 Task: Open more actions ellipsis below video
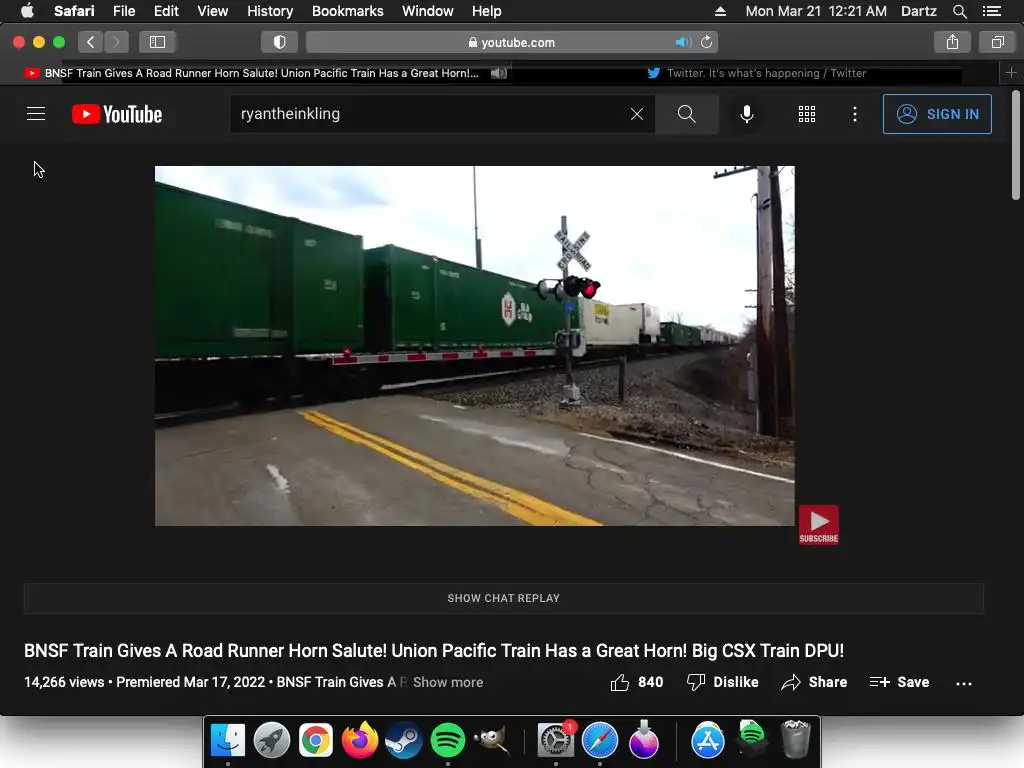tap(964, 683)
